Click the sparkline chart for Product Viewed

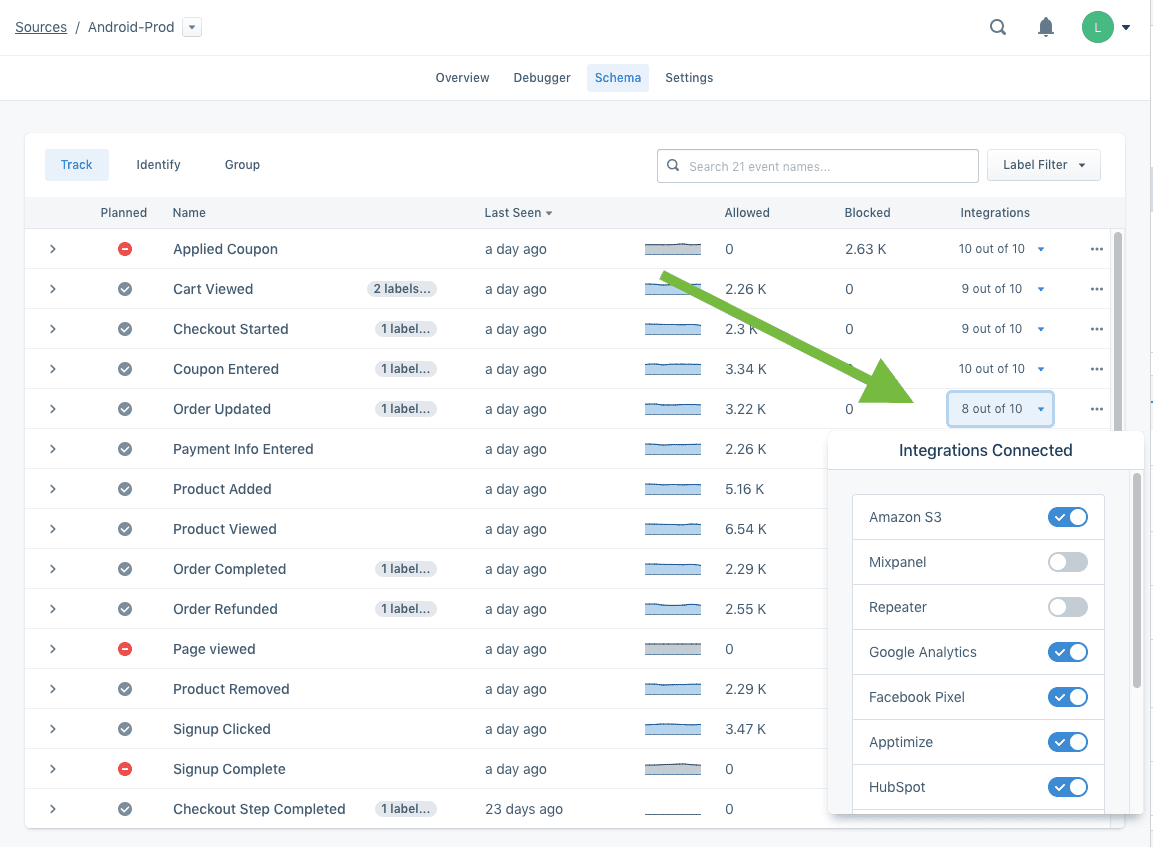pyautogui.click(x=673, y=529)
